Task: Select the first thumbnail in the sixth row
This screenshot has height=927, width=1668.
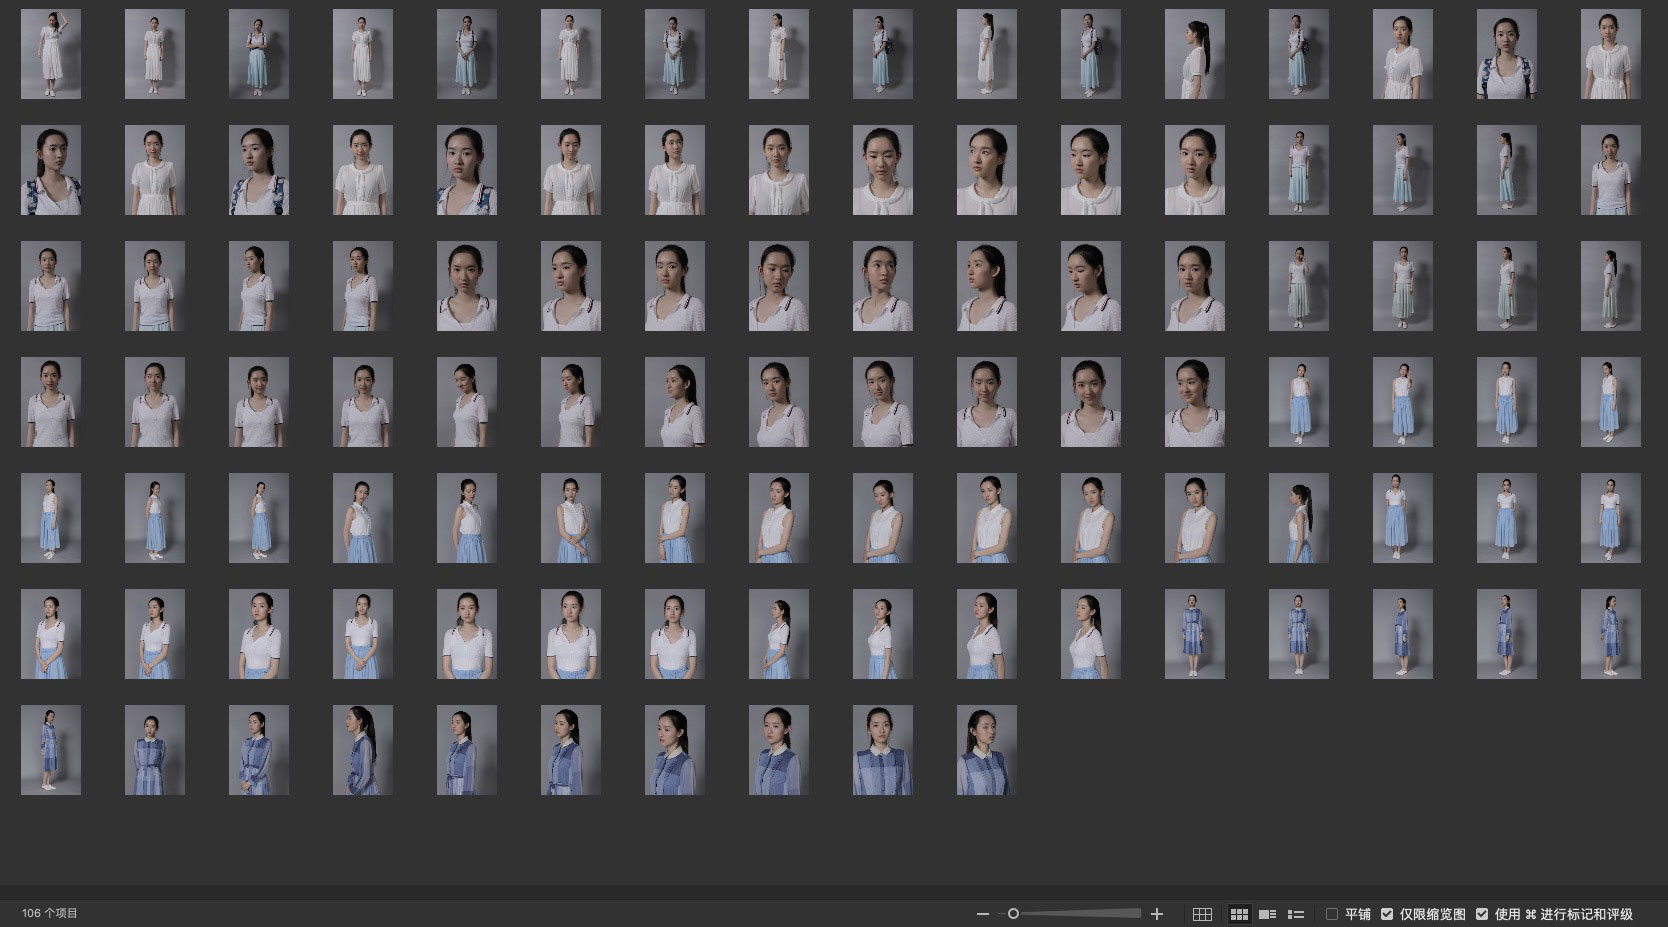Action: pos(51,634)
